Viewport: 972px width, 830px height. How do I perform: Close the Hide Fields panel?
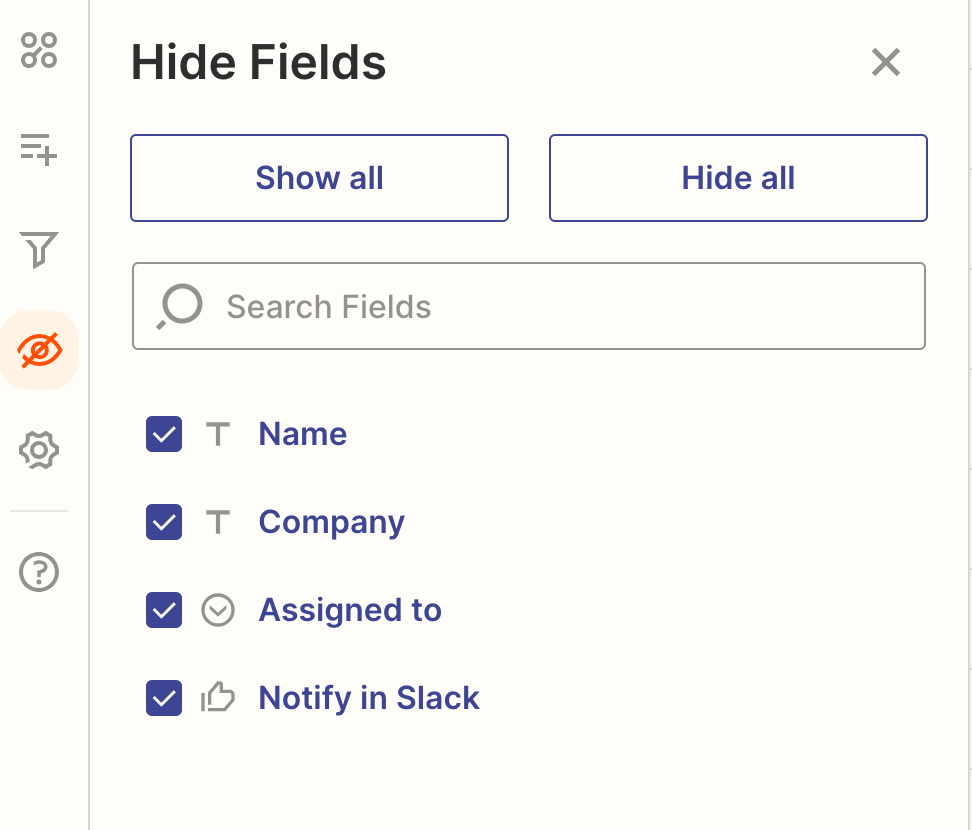point(886,63)
